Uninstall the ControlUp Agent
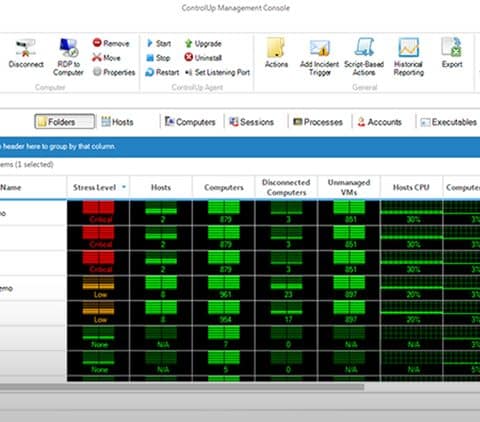Screen dimensions: 480x422 click(x=203, y=58)
